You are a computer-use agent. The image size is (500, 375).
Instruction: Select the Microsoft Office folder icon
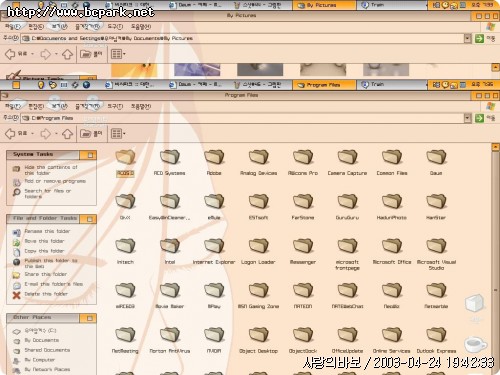tap(392, 246)
